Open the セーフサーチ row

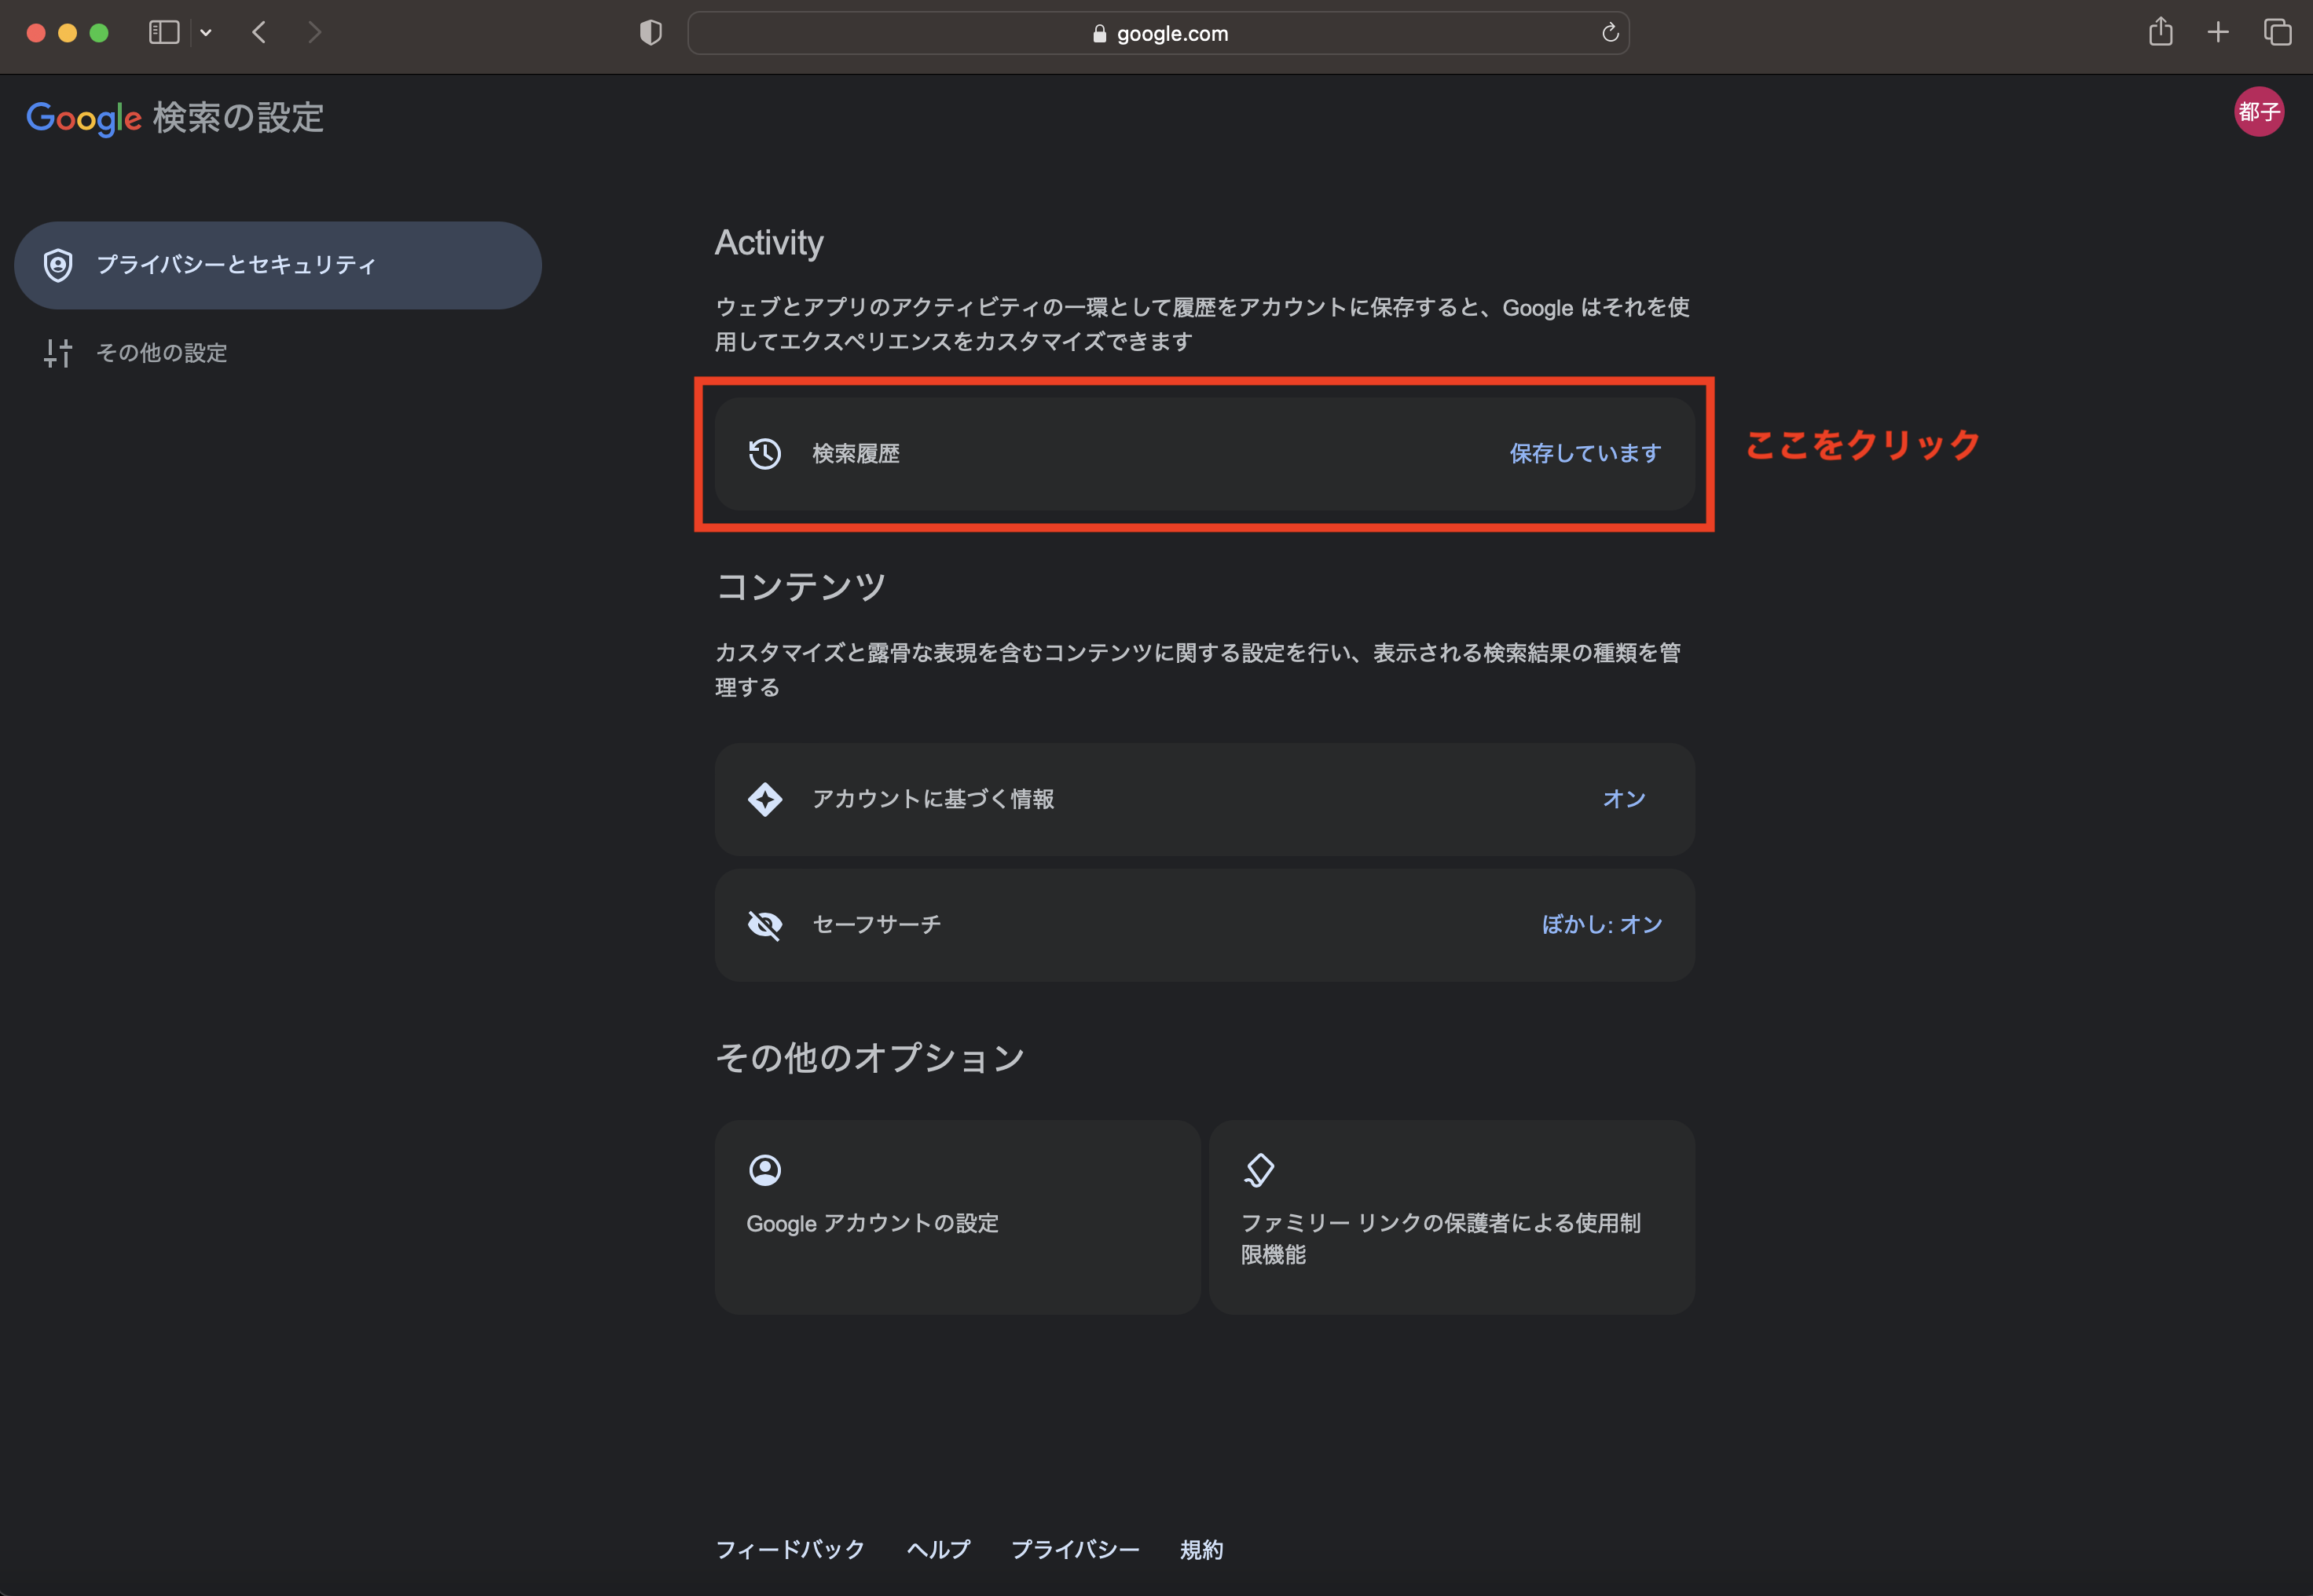coord(1204,925)
